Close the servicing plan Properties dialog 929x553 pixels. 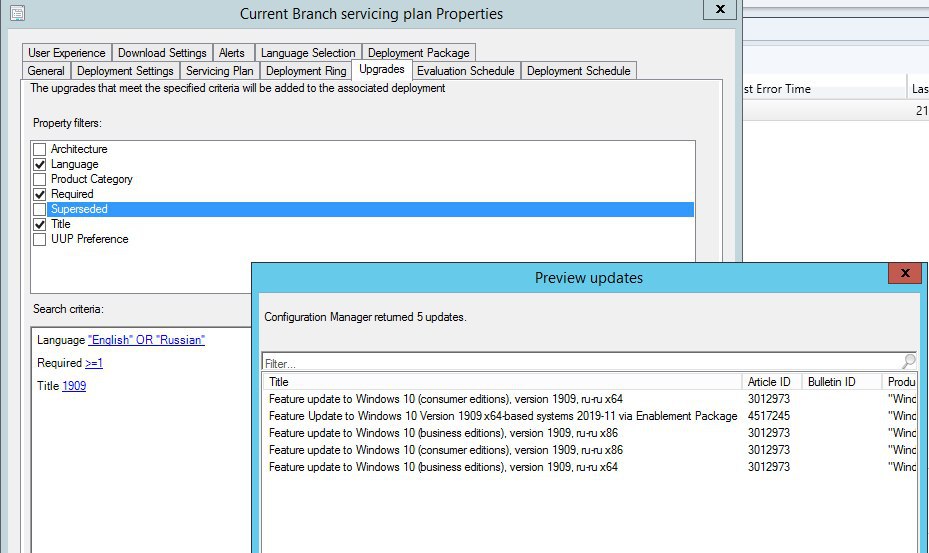720,9
